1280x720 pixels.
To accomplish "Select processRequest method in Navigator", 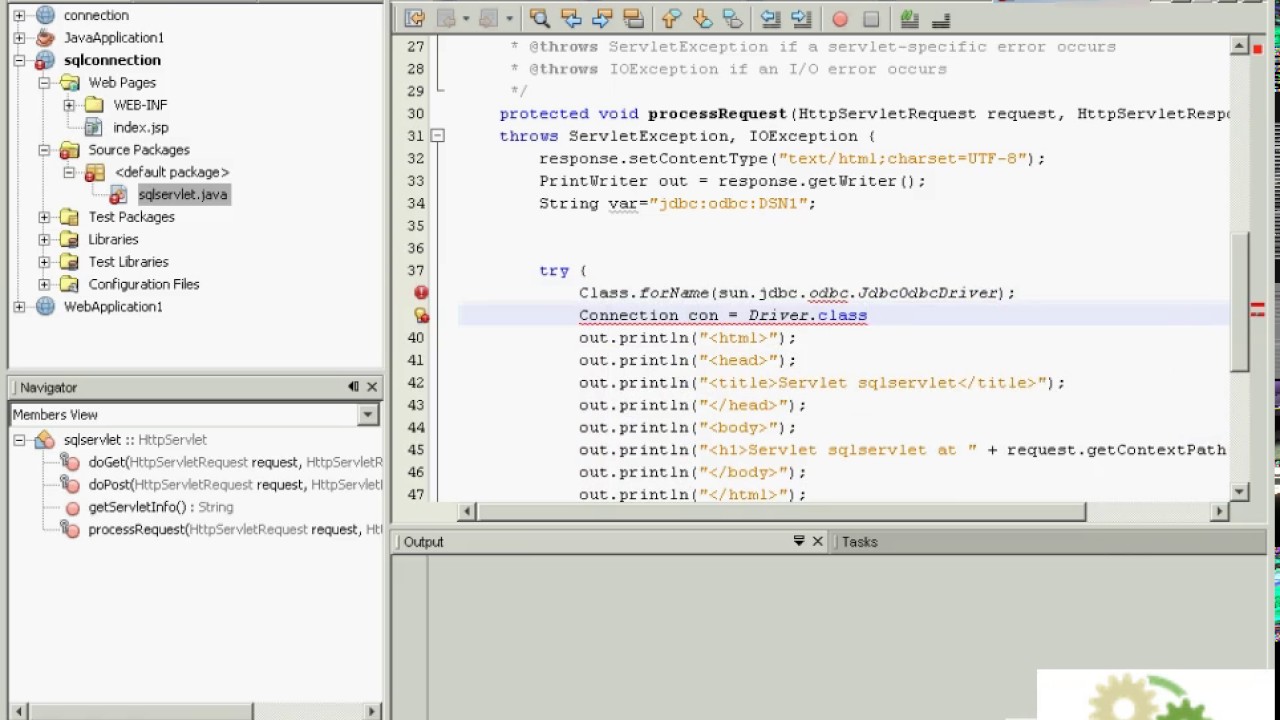I will coord(136,529).
